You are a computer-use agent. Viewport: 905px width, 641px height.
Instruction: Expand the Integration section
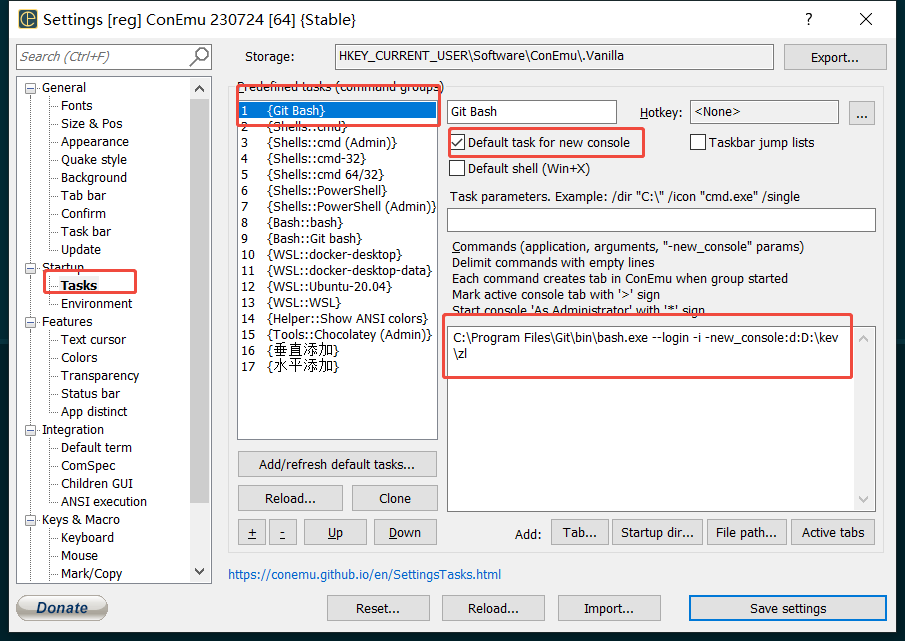(30, 429)
